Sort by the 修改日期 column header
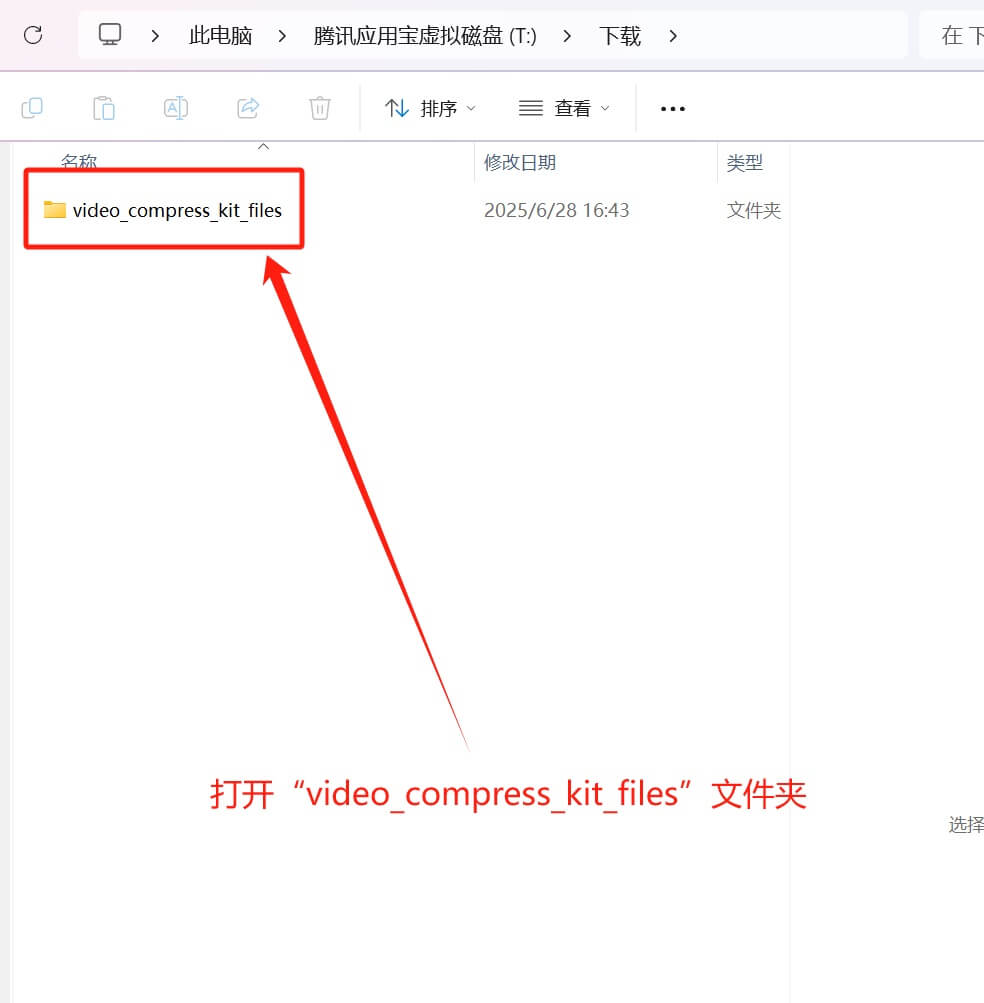984x1003 pixels. (520, 162)
